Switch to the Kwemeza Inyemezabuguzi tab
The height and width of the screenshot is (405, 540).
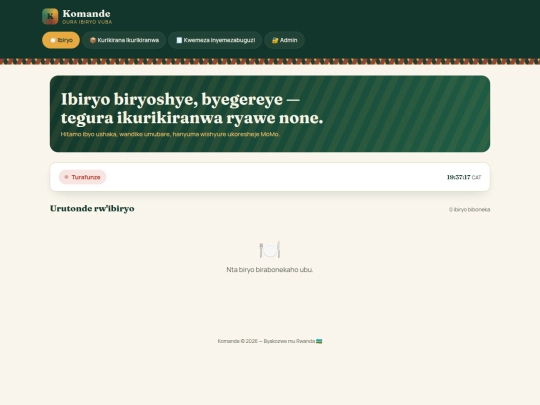coord(215,40)
